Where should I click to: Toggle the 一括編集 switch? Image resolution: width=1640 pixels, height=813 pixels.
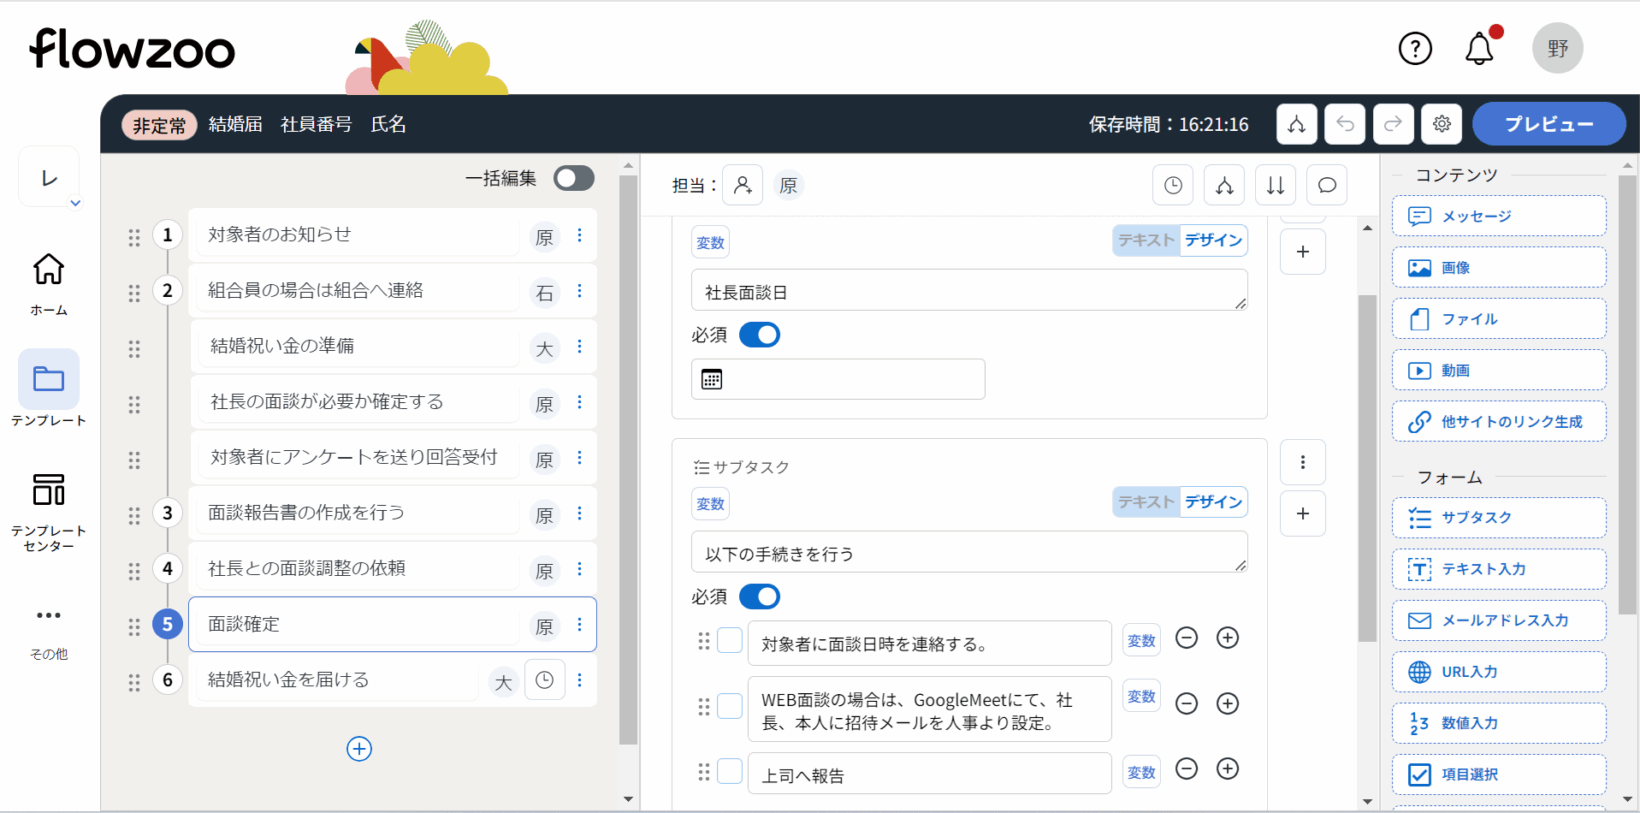coord(574,178)
